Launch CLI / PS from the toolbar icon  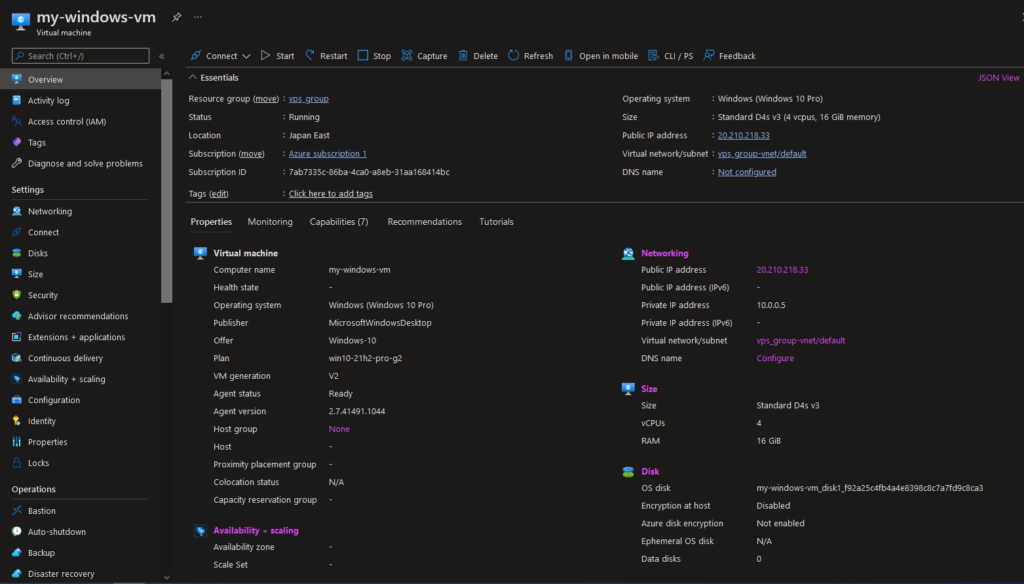pyautogui.click(x=655, y=55)
